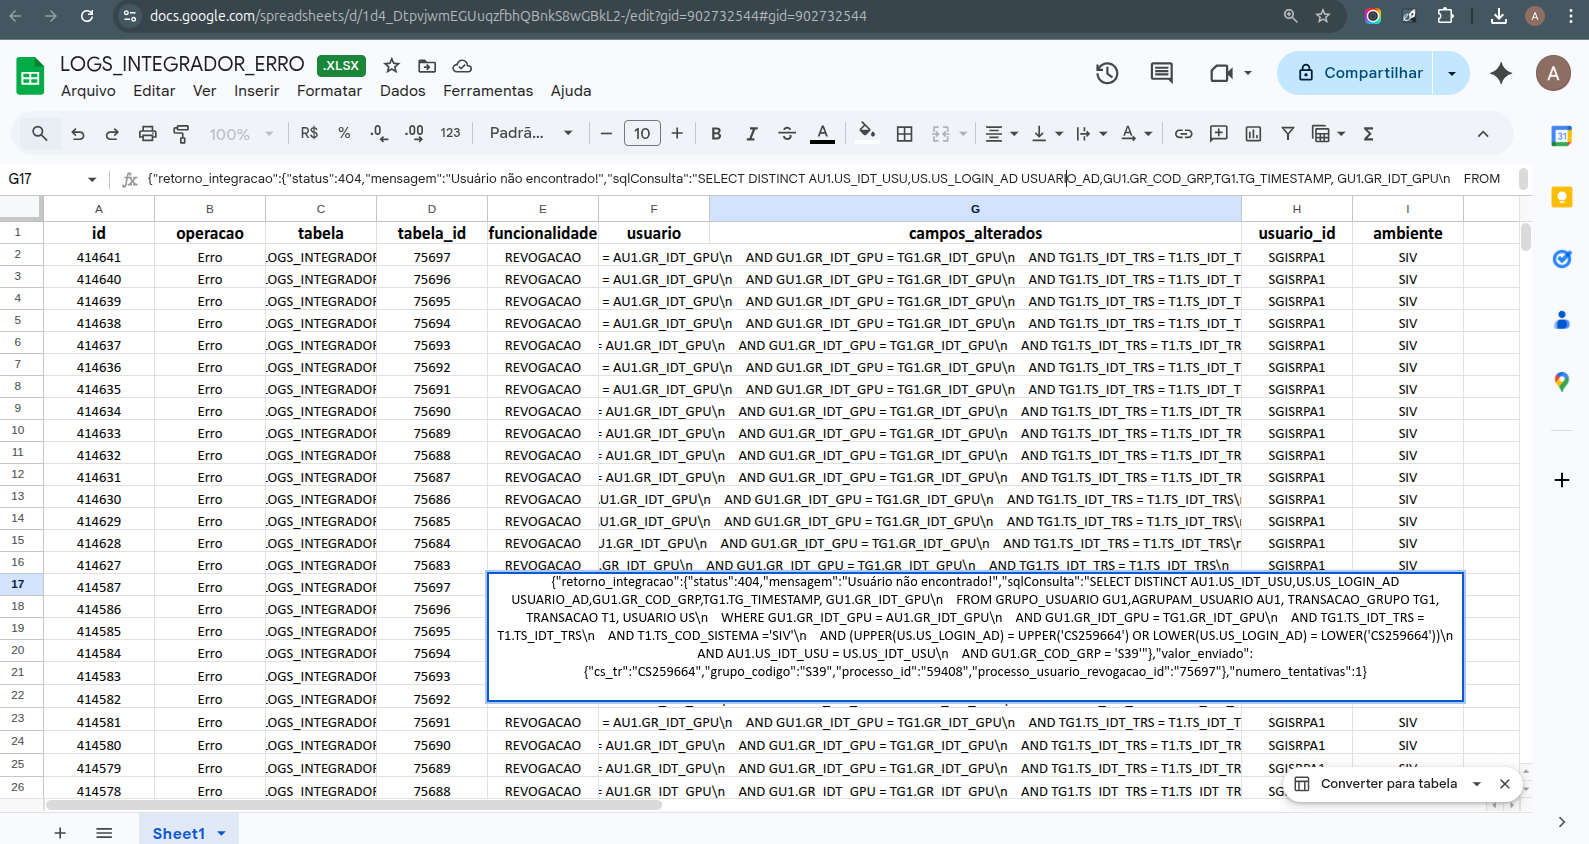Toggle bold formatting
The image size is (1589, 844).
(716, 134)
